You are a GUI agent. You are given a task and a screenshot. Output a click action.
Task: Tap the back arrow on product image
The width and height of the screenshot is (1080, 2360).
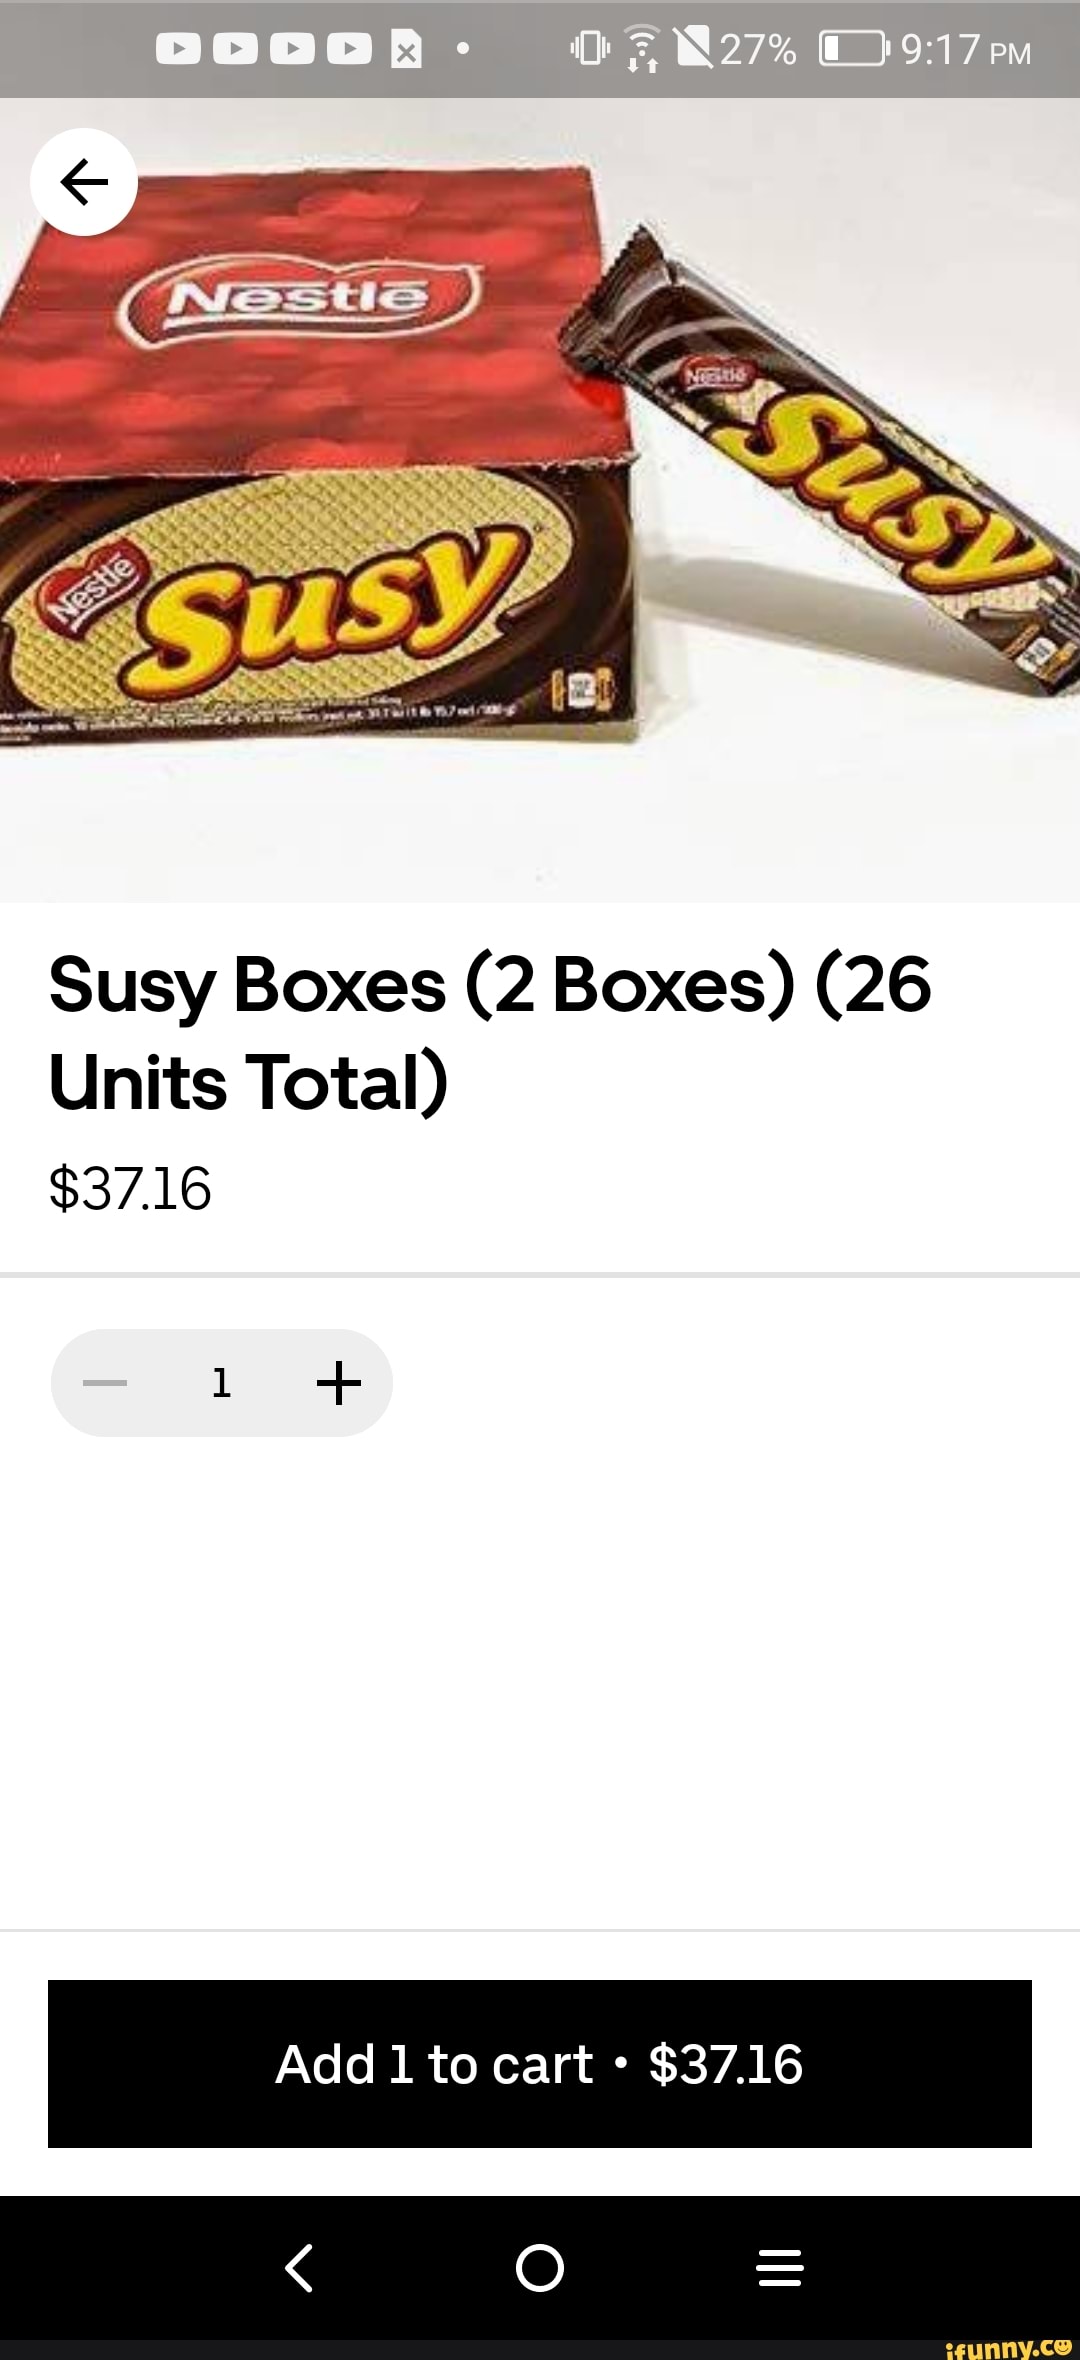[x=84, y=182]
